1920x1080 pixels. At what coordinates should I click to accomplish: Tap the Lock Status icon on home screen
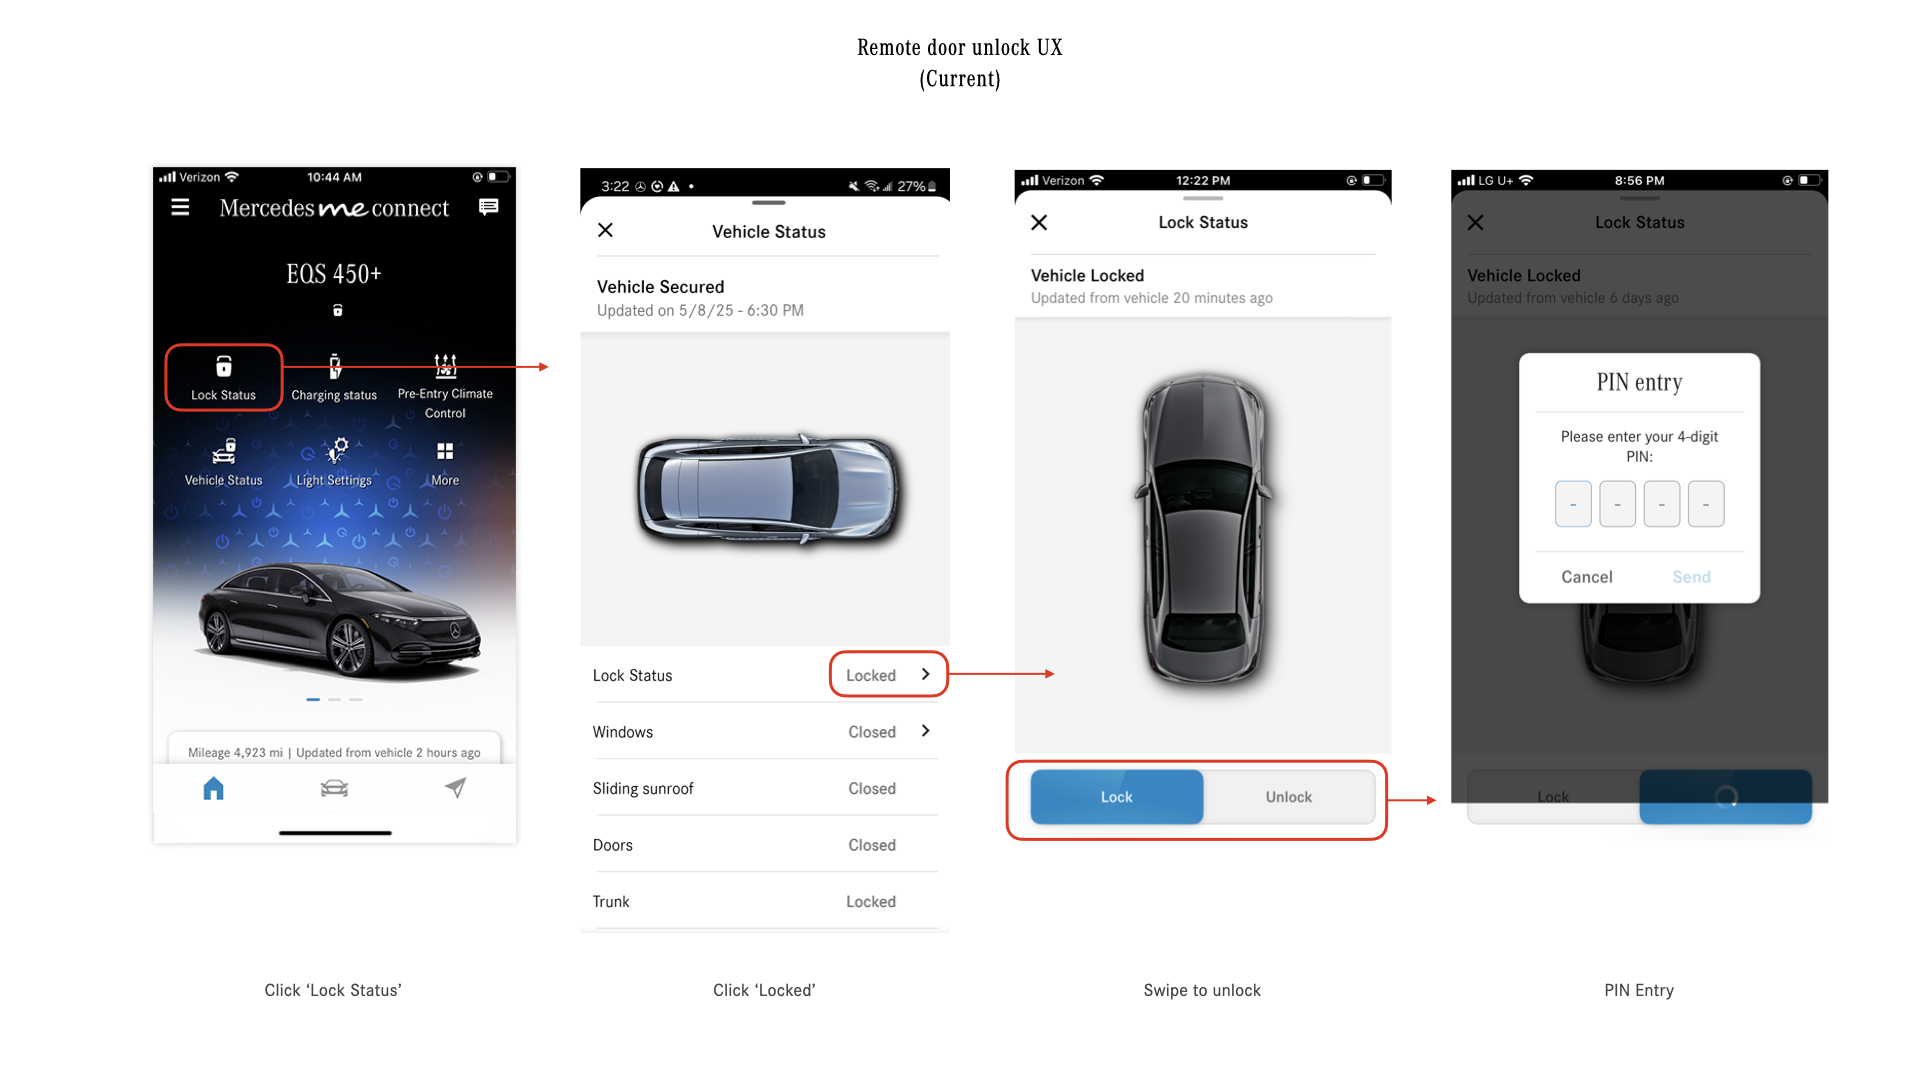click(x=223, y=377)
